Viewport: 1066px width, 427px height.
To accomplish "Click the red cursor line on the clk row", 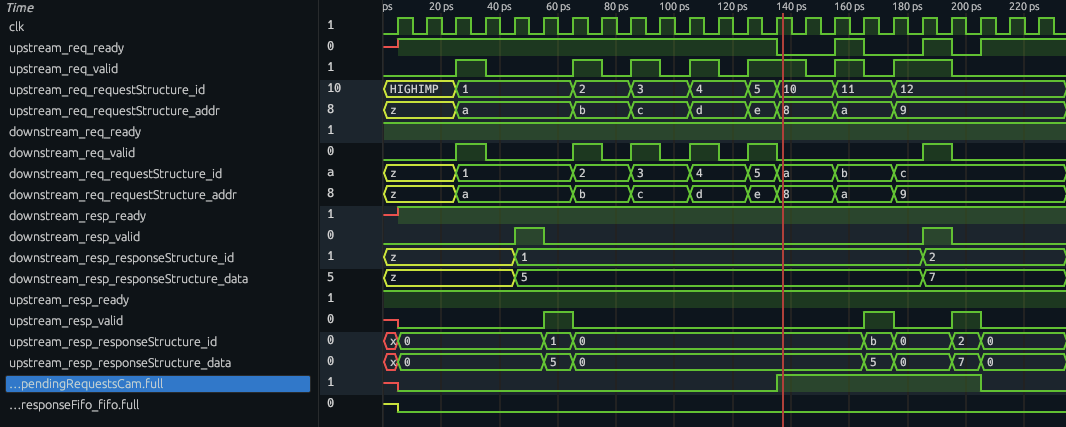I will click(x=780, y=26).
